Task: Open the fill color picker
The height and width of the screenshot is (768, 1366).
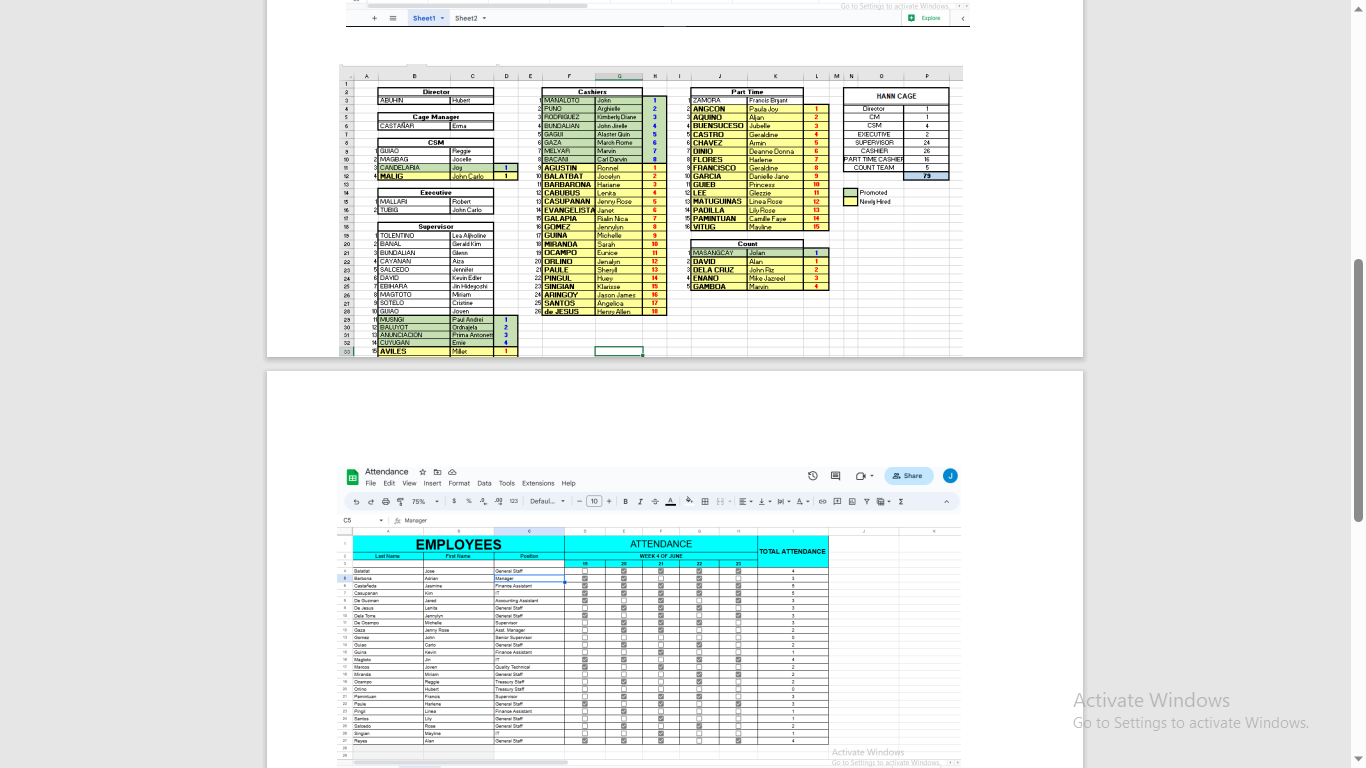Action: point(689,502)
